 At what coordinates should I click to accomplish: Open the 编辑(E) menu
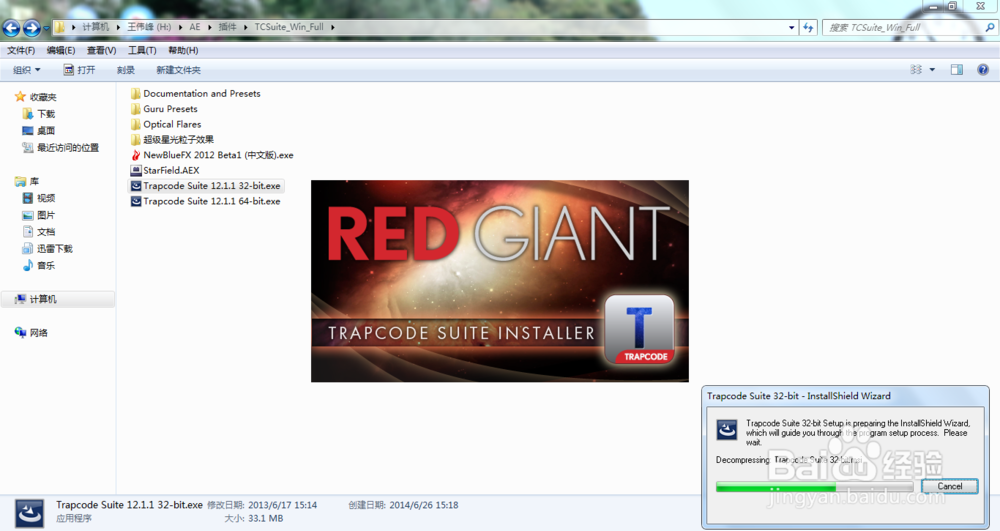pyautogui.click(x=61, y=50)
